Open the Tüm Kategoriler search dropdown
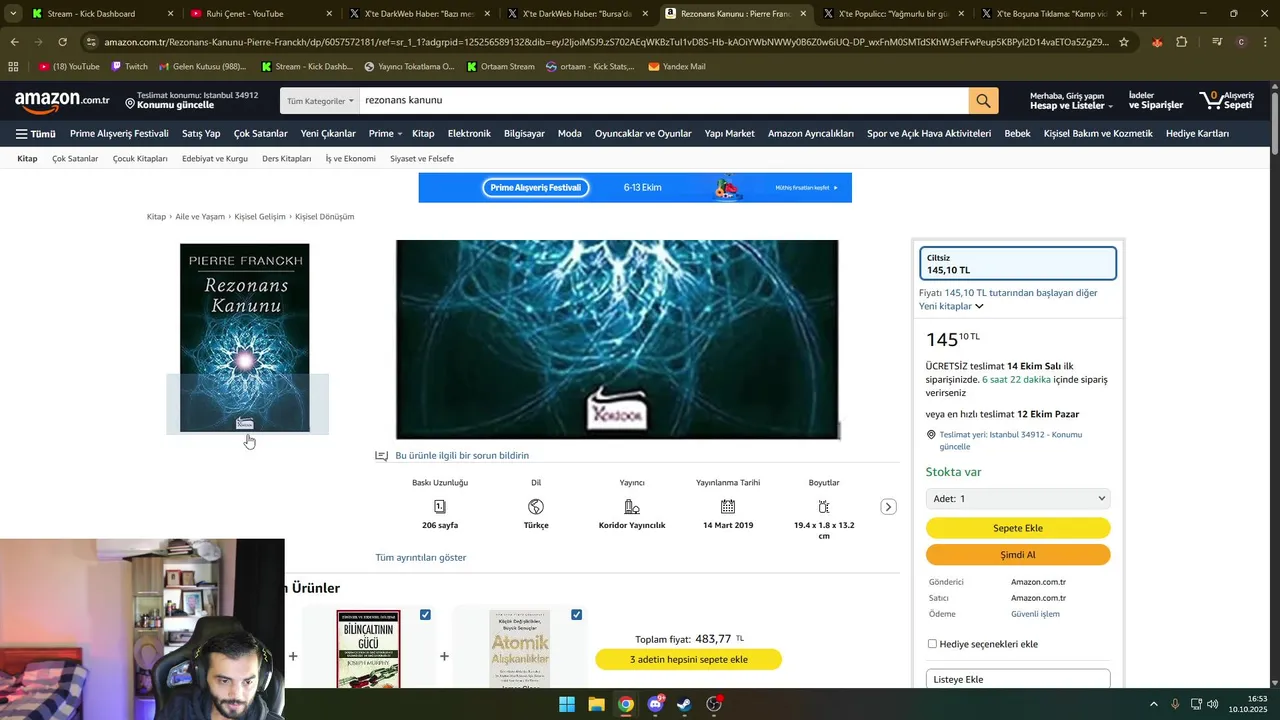The height and width of the screenshot is (720, 1280). point(320,101)
